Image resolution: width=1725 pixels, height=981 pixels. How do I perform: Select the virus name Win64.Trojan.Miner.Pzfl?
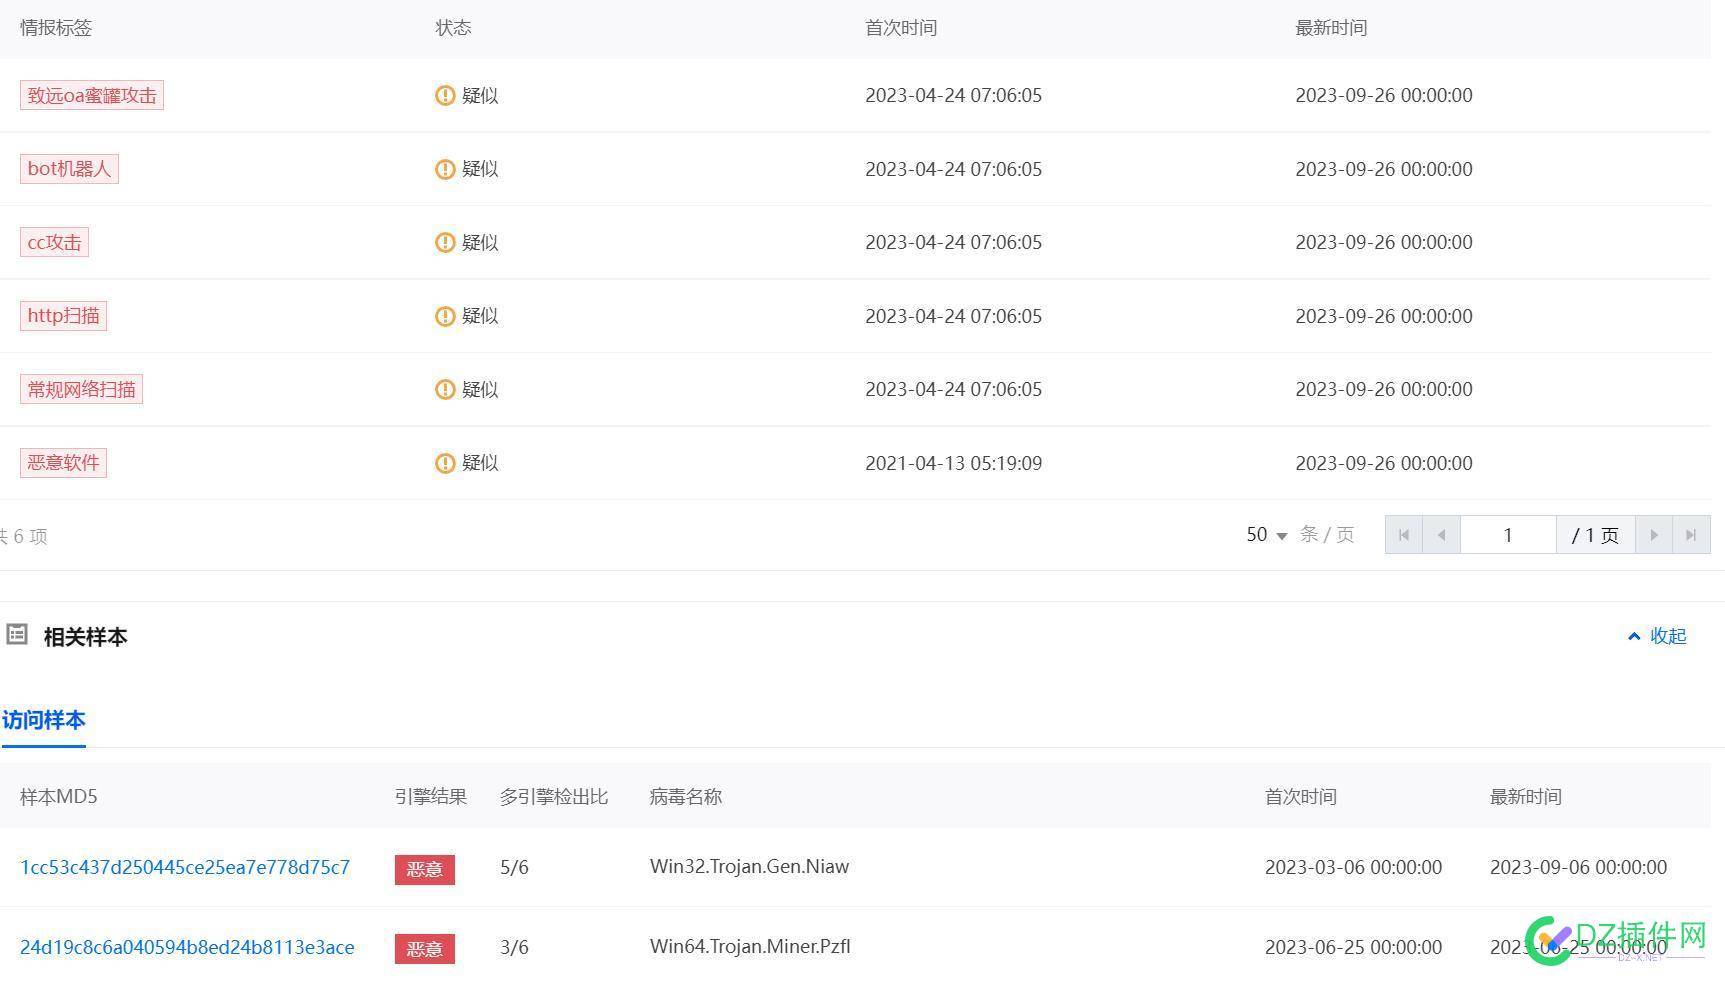coord(750,947)
